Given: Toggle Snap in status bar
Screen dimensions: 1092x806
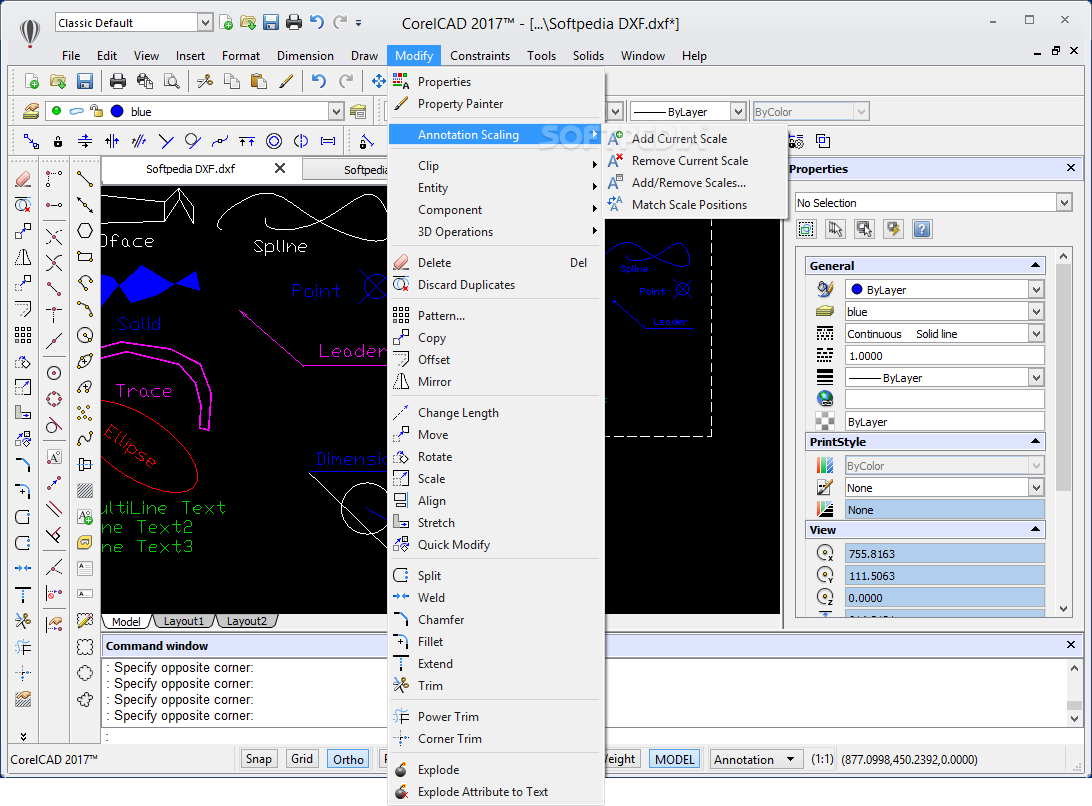Looking at the screenshot, I should coord(258,759).
